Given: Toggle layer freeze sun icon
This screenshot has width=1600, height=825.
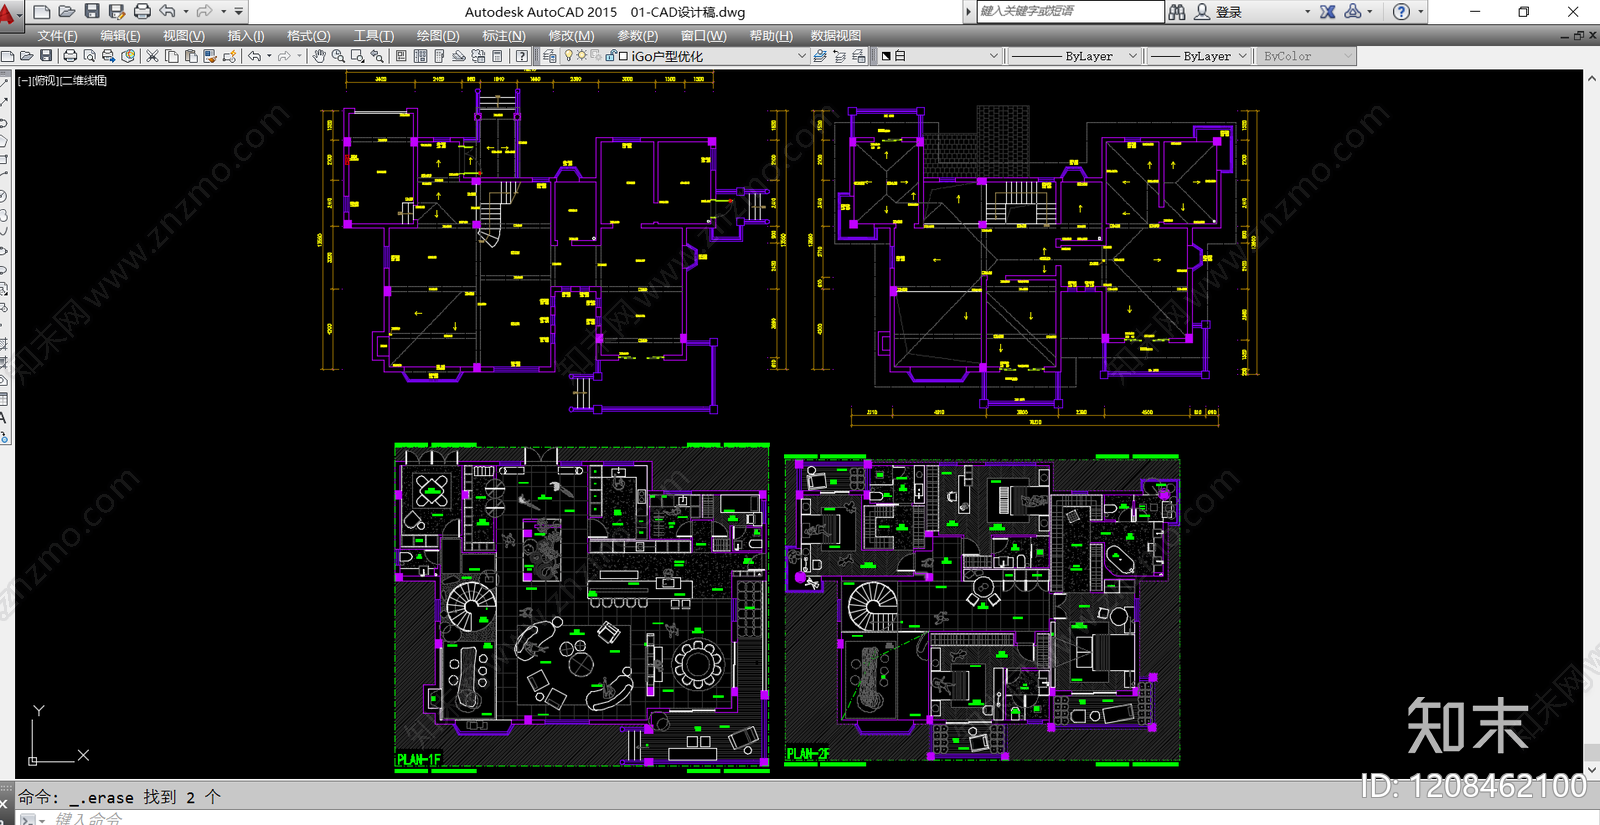Looking at the screenshot, I should click(x=582, y=56).
